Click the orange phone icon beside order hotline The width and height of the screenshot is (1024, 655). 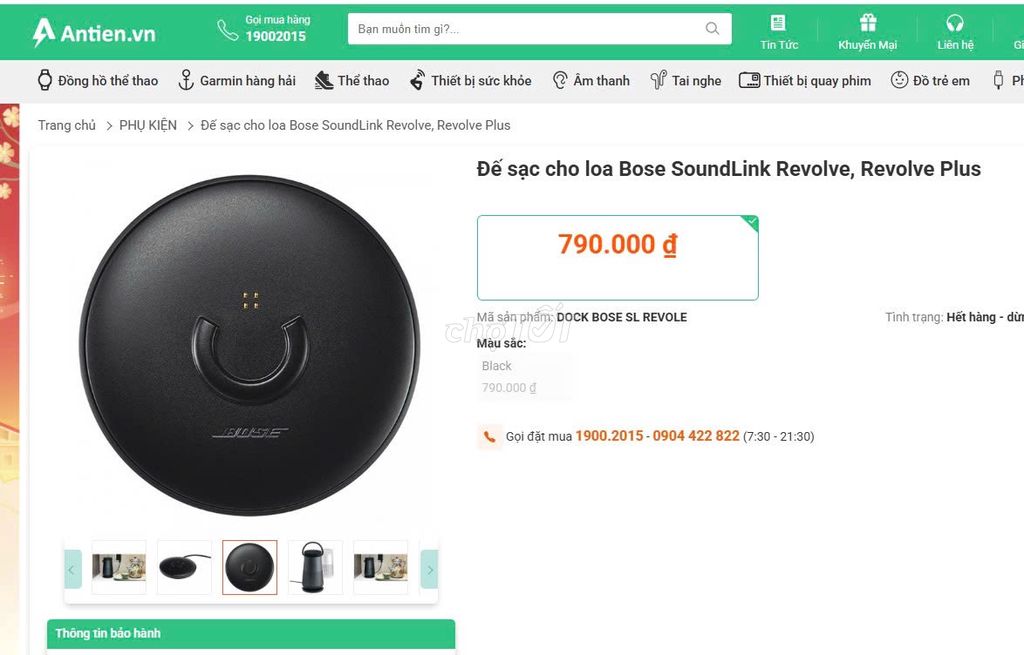pos(489,436)
